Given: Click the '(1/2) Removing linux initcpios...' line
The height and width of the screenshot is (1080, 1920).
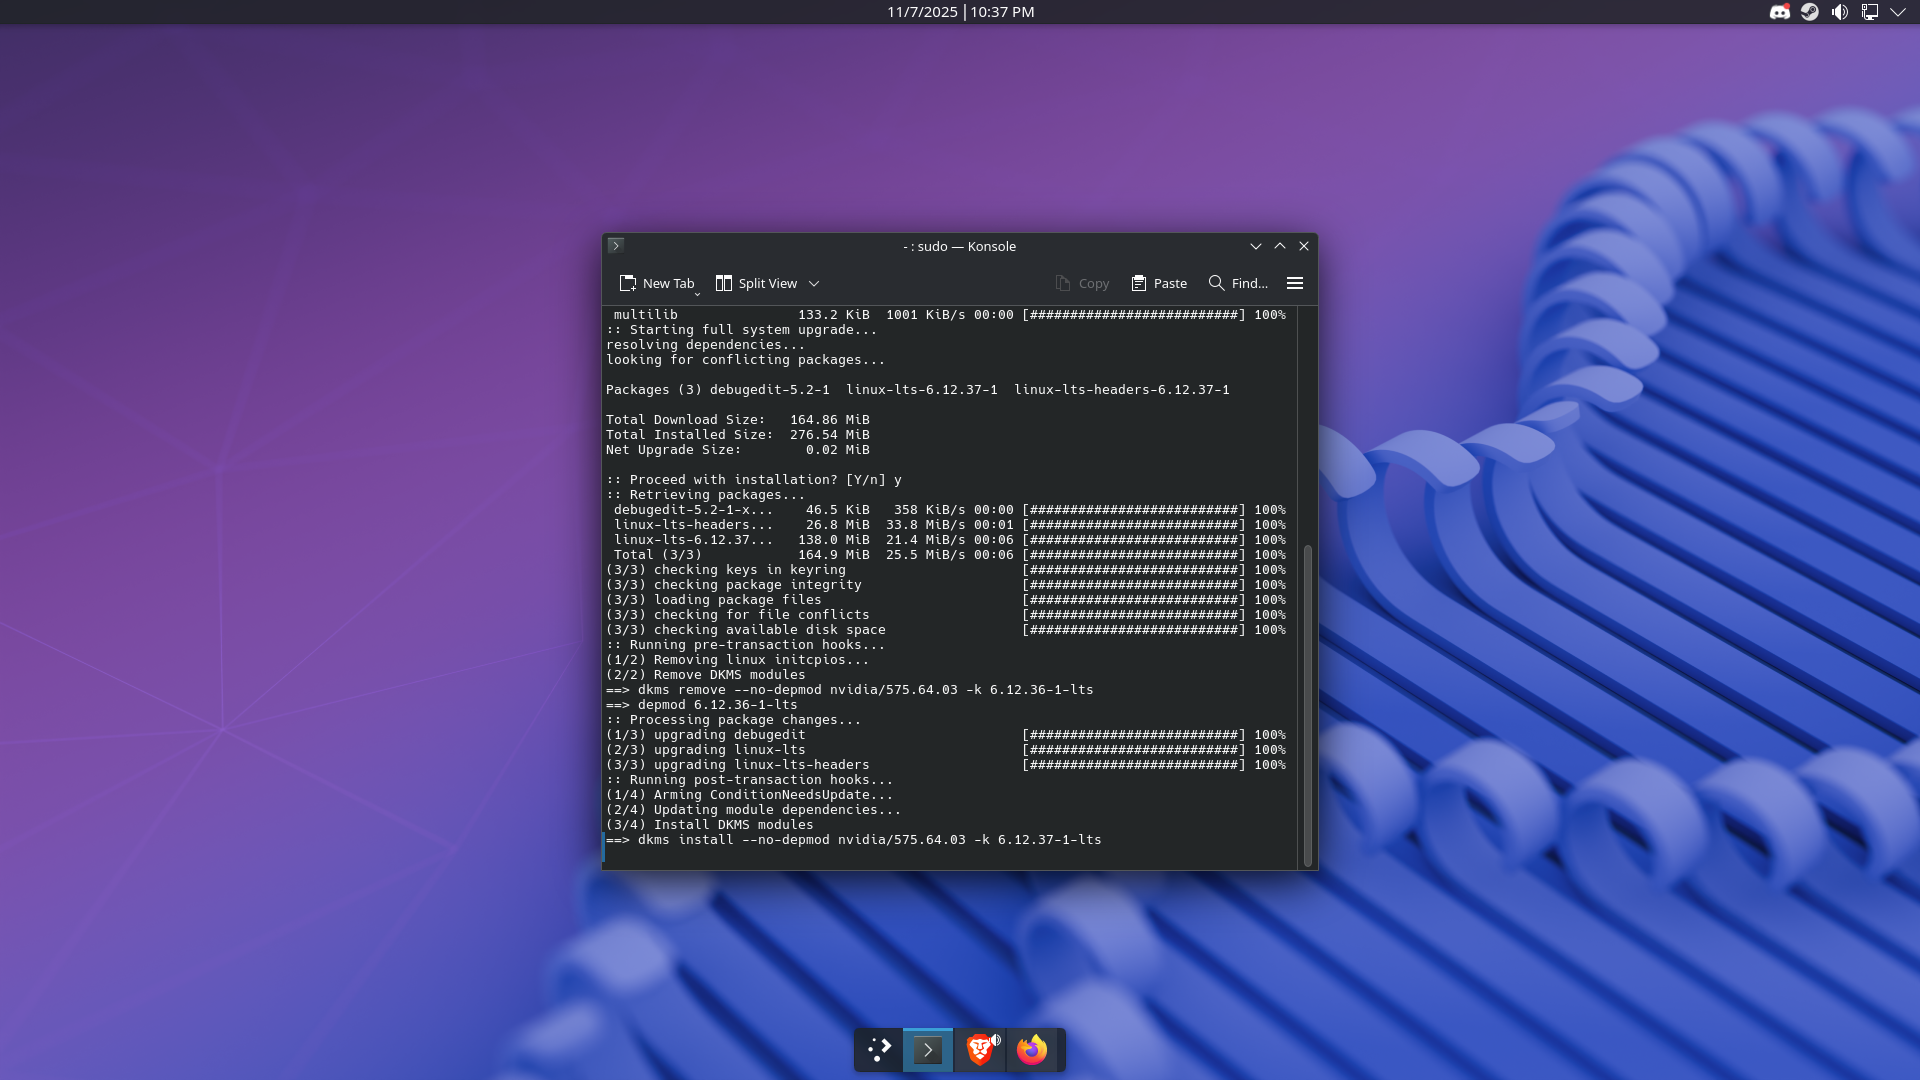Looking at the screenshot, I should [x=738, y=660].
